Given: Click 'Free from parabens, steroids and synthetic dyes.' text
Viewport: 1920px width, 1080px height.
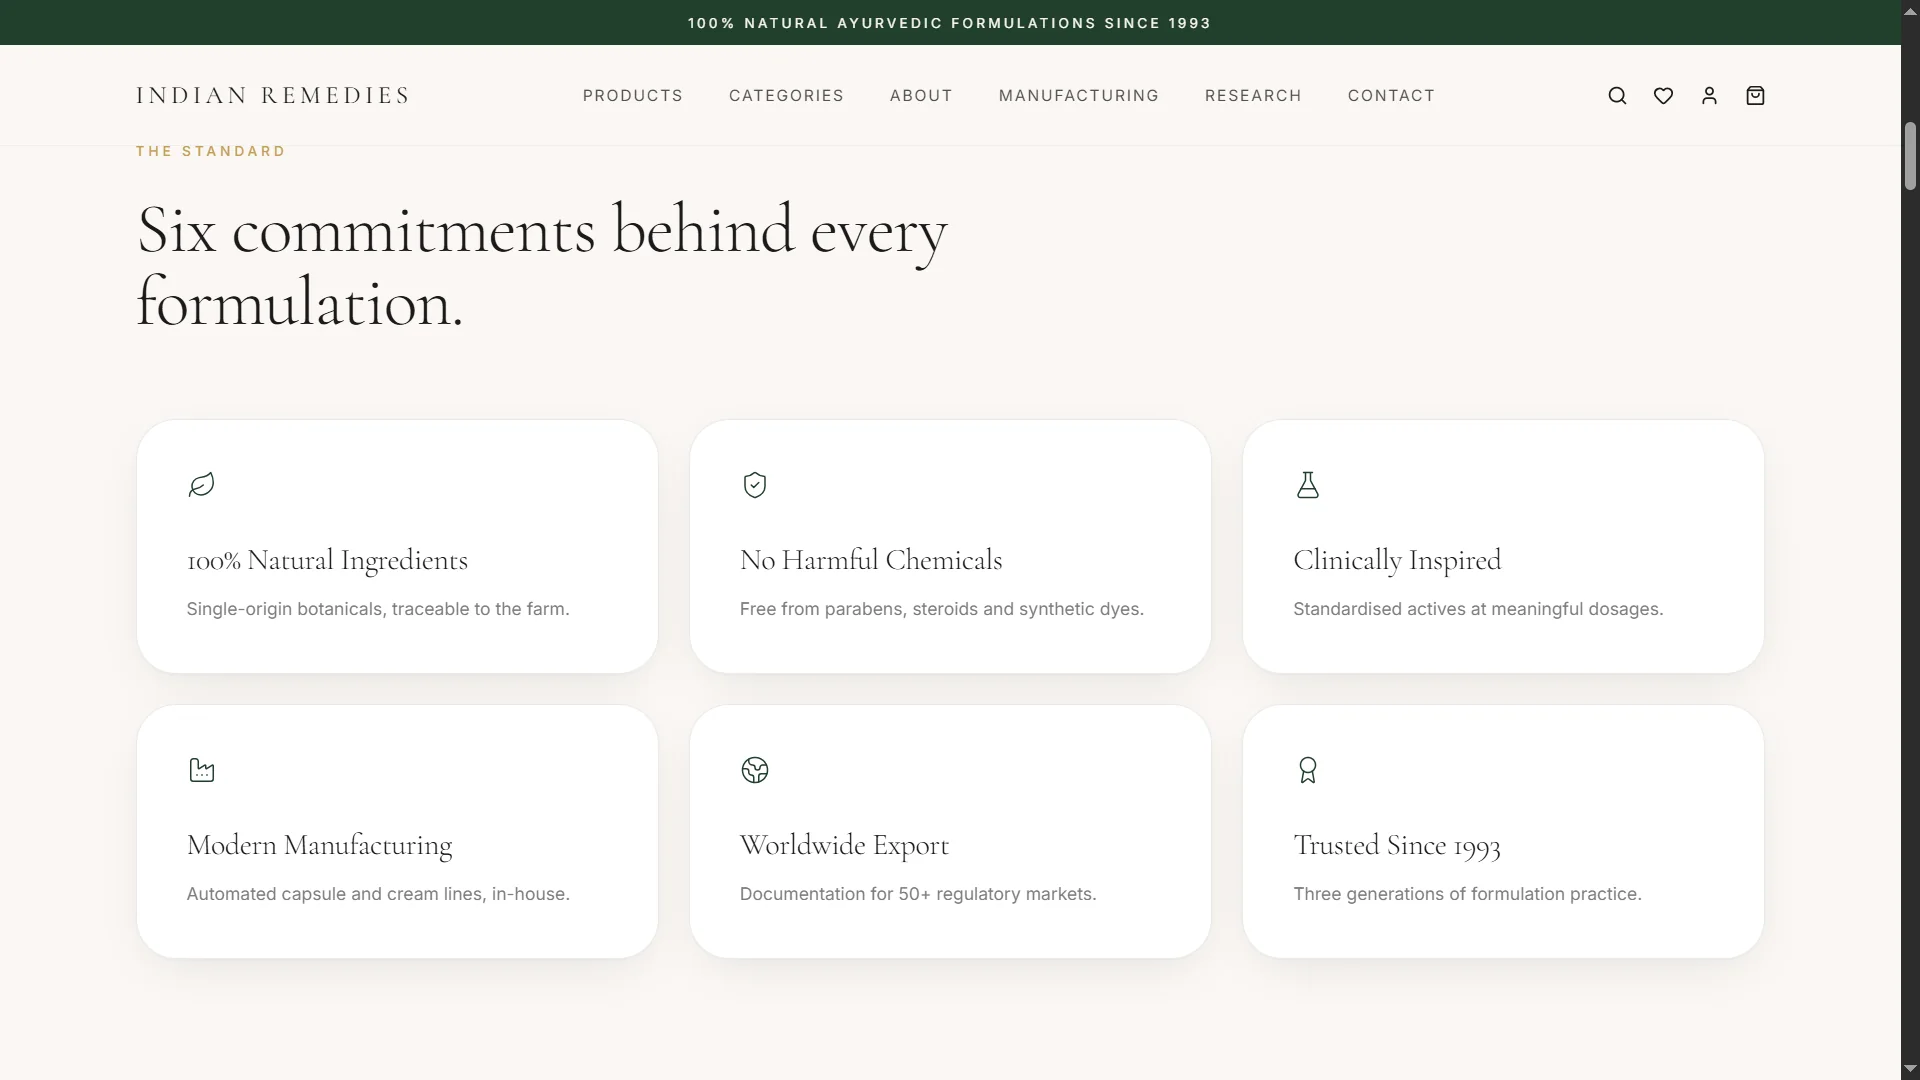Looking at the screenshot, I should click(942, 609).
